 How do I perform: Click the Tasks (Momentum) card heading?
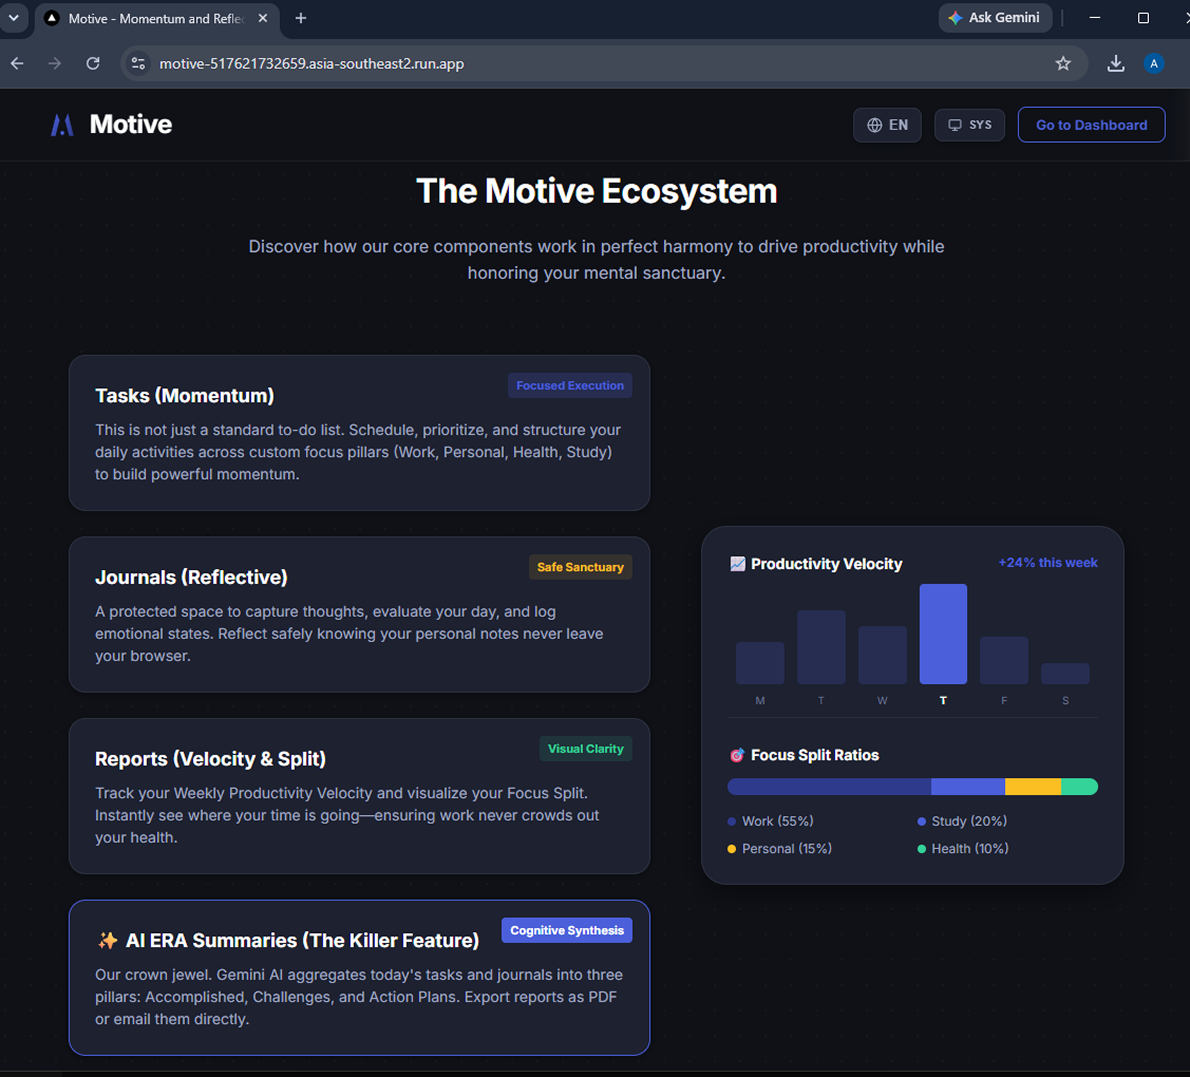[184, 395]
